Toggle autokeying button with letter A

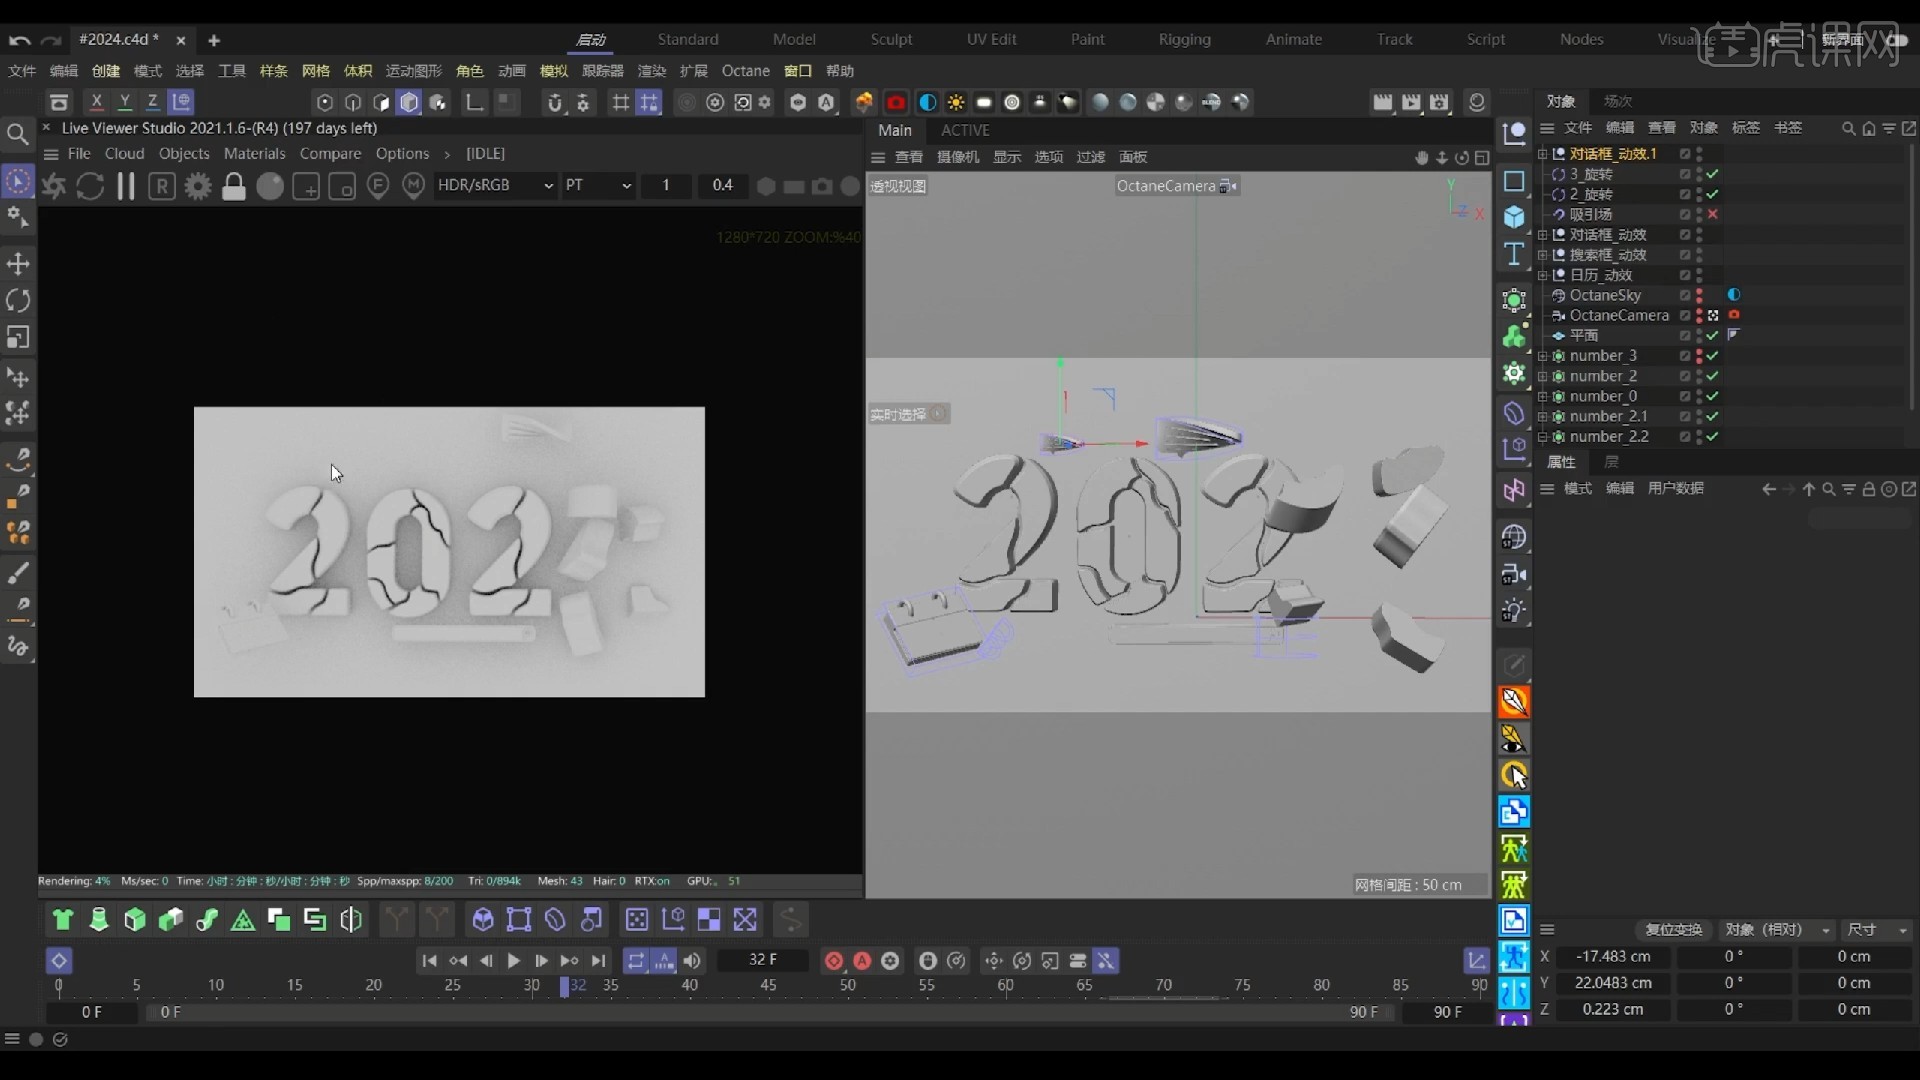click(862, 961)
